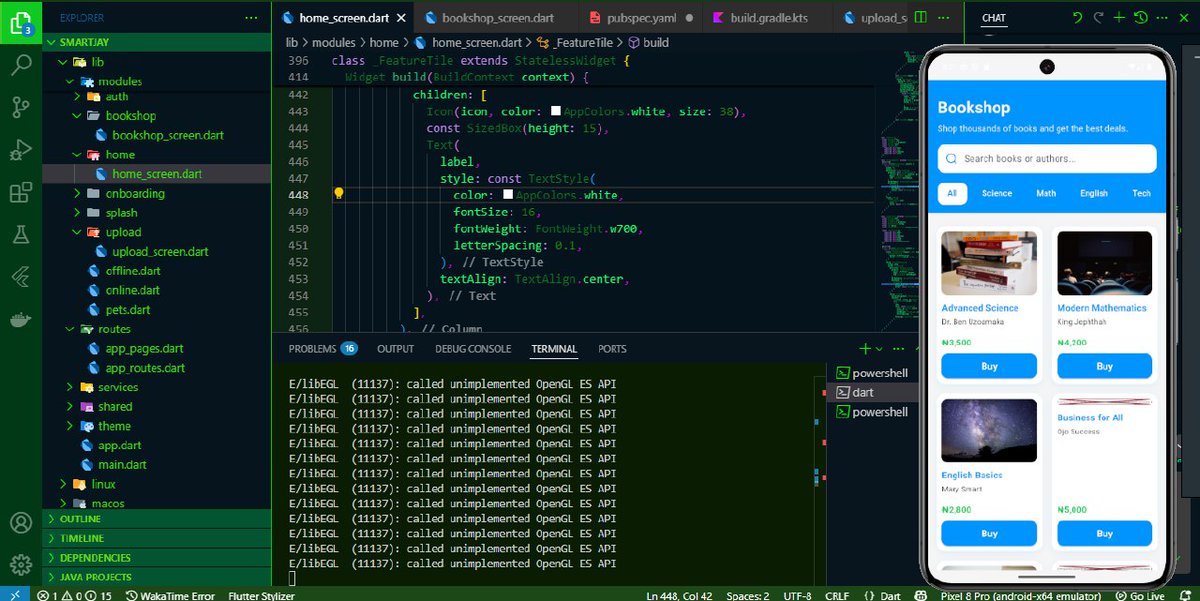Viewport: 1200px width, 601px height.
Task: Buy the Modern Mathematics book
Action: click(1104, 367)
